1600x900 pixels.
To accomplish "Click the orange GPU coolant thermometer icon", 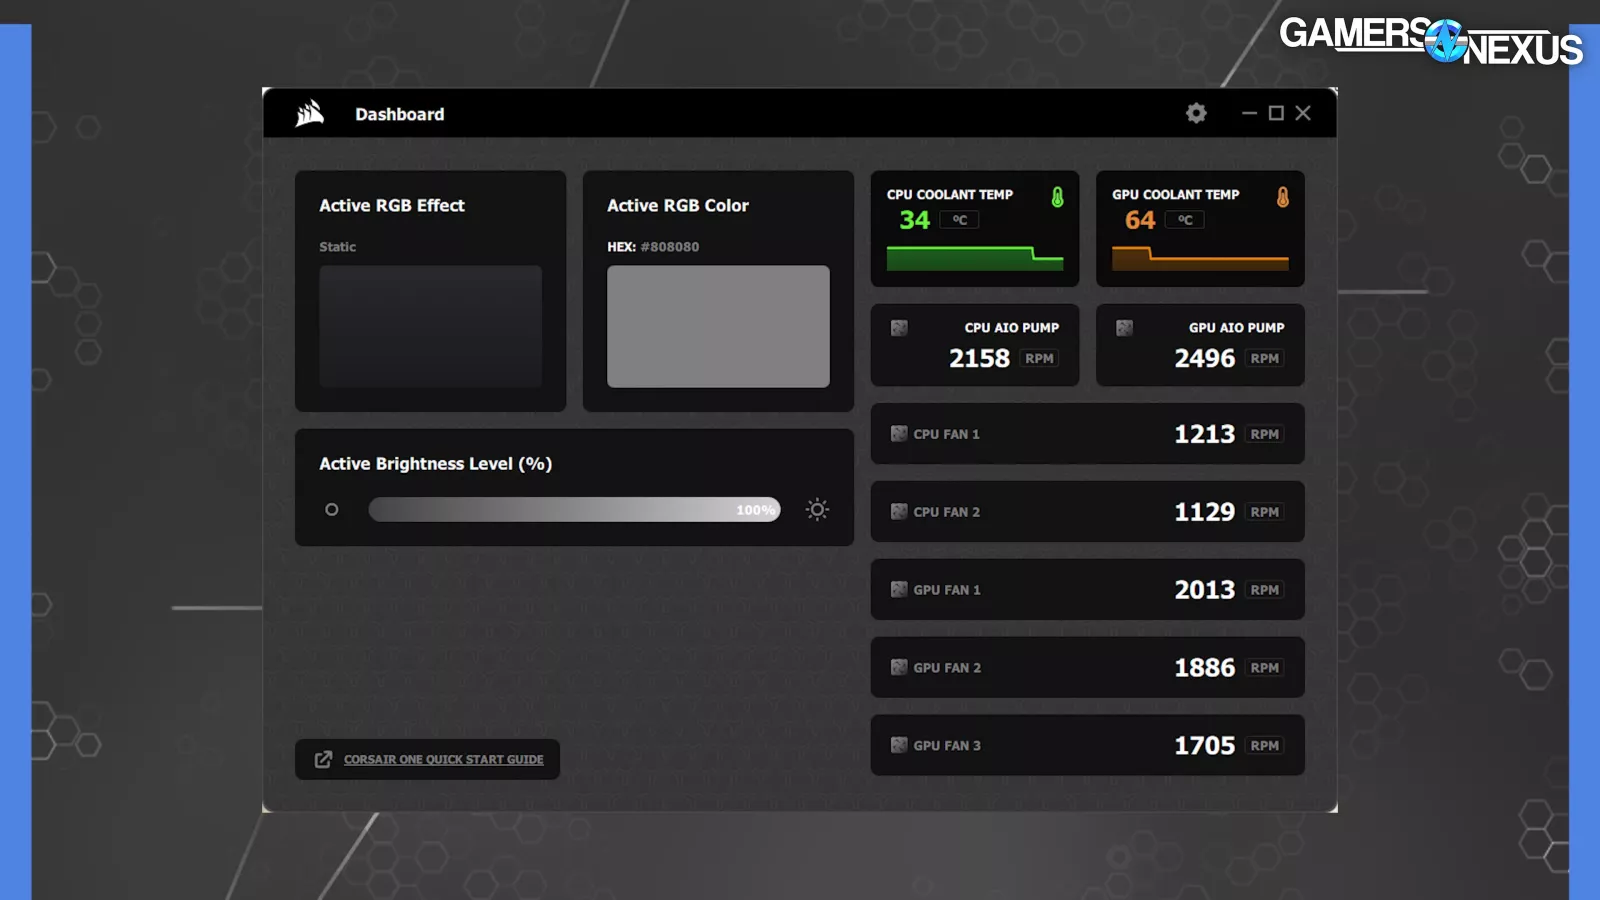I will coord(1282,197).
